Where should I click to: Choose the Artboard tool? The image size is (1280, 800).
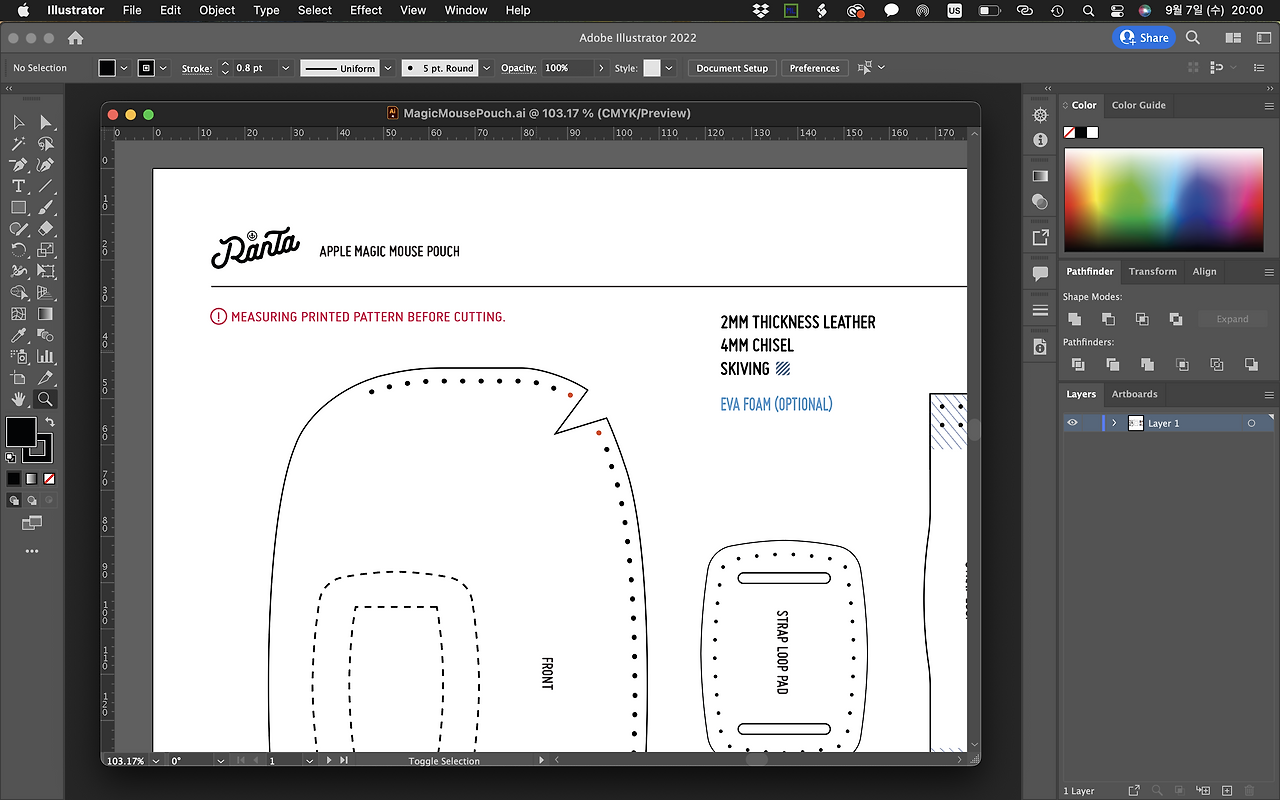click(x=19, y=378)
